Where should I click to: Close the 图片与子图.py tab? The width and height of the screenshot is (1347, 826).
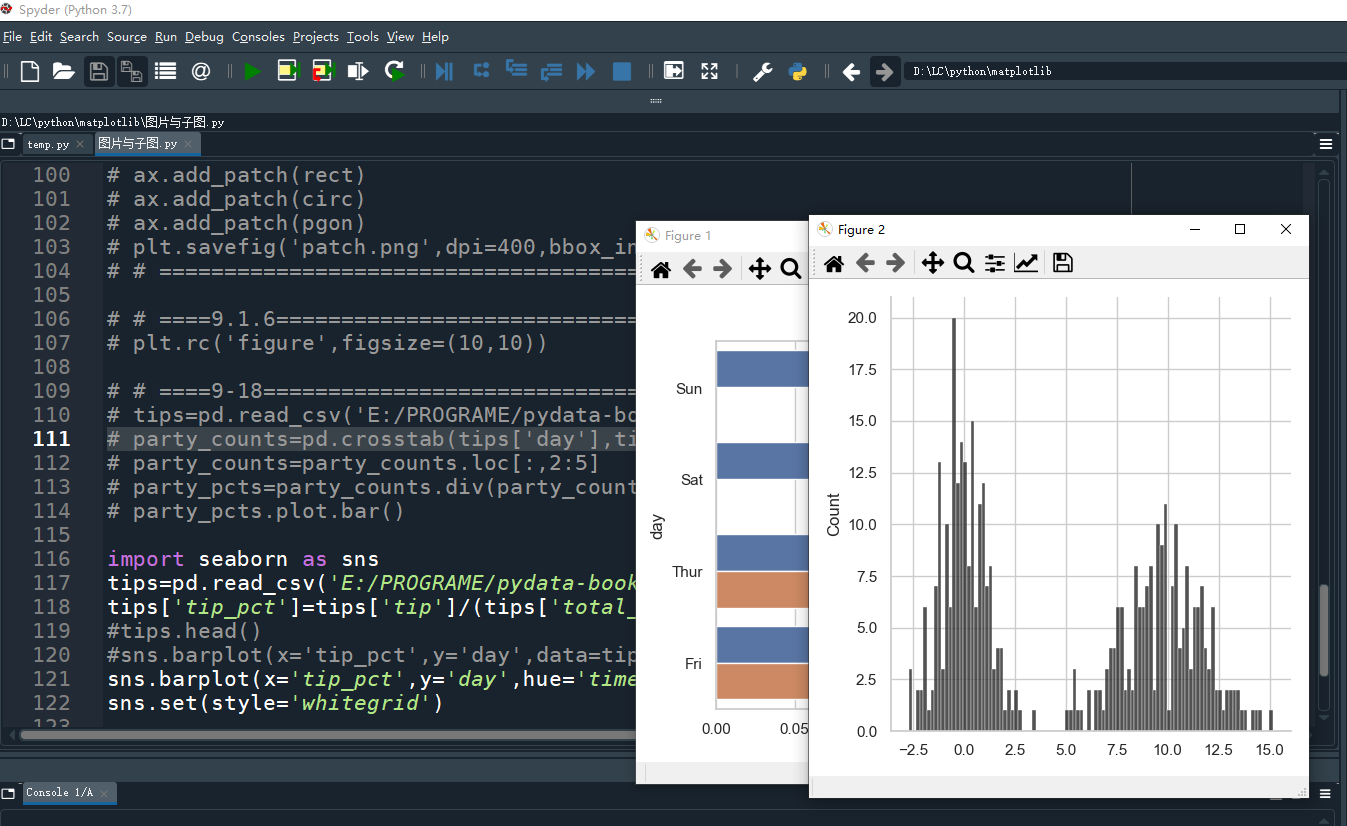(x=188, y=145)
